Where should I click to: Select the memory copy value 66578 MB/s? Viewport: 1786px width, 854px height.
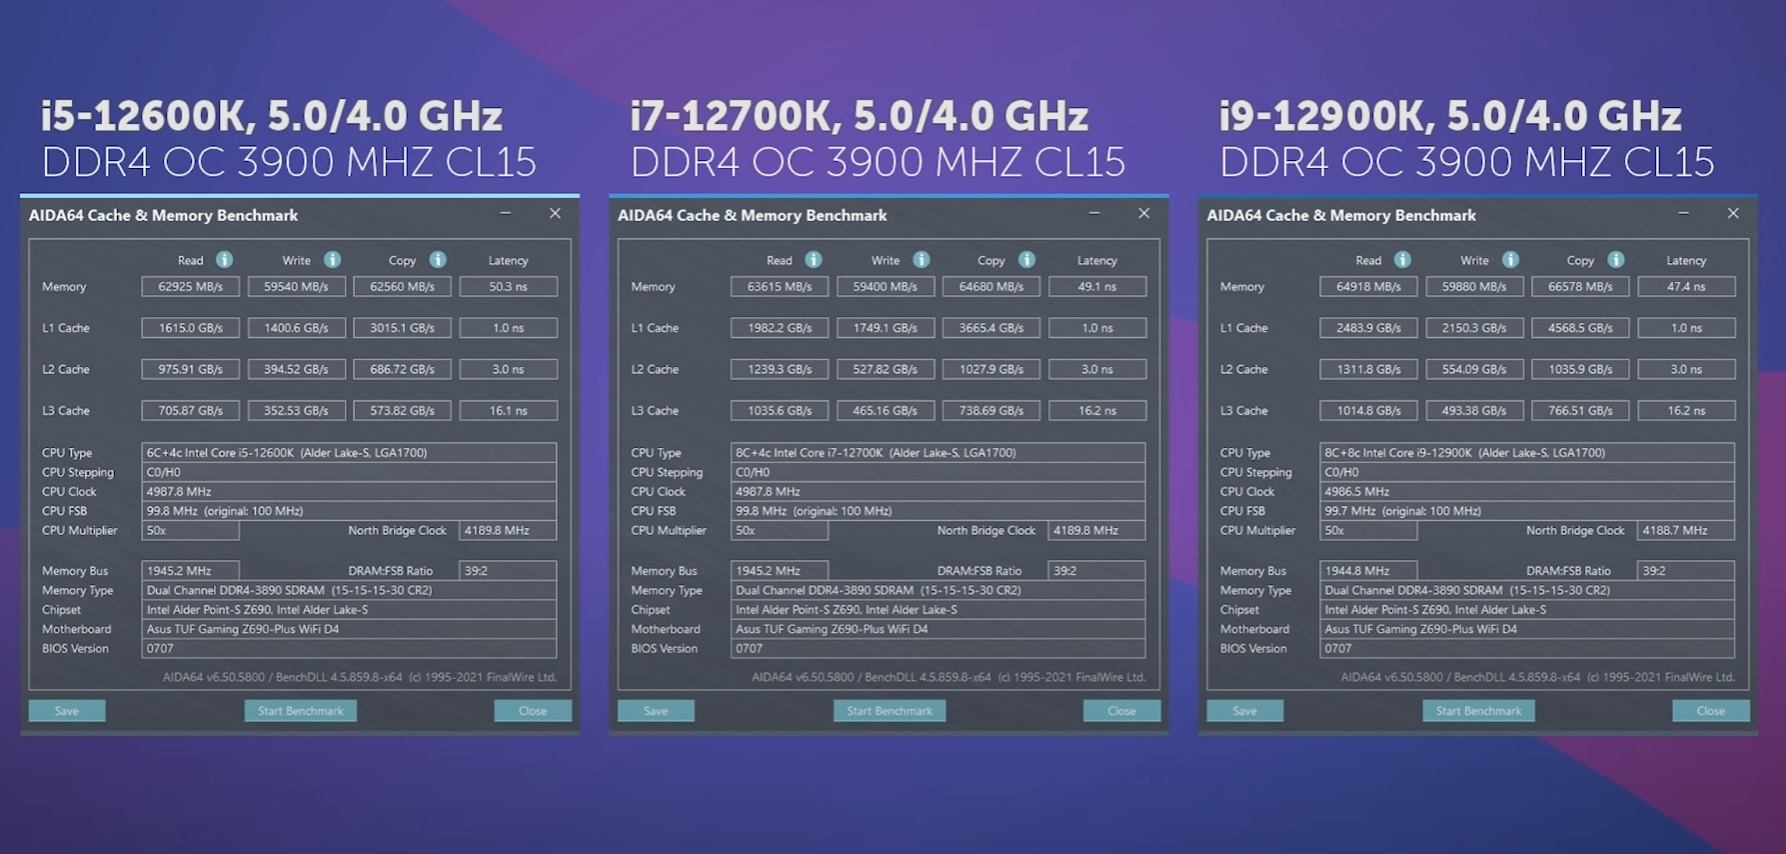(x=1580, y=287)
